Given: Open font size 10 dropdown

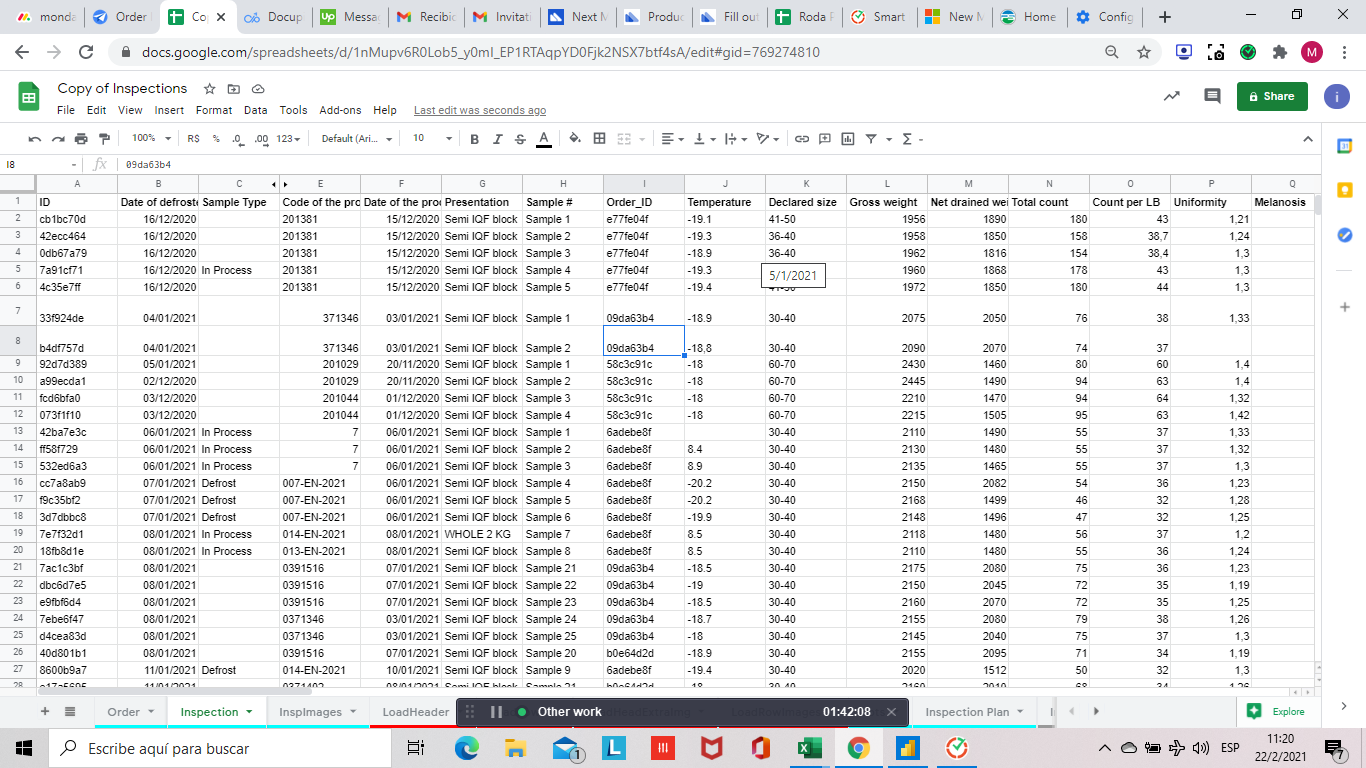Looking at the screenshot, I should coord(432,138).
